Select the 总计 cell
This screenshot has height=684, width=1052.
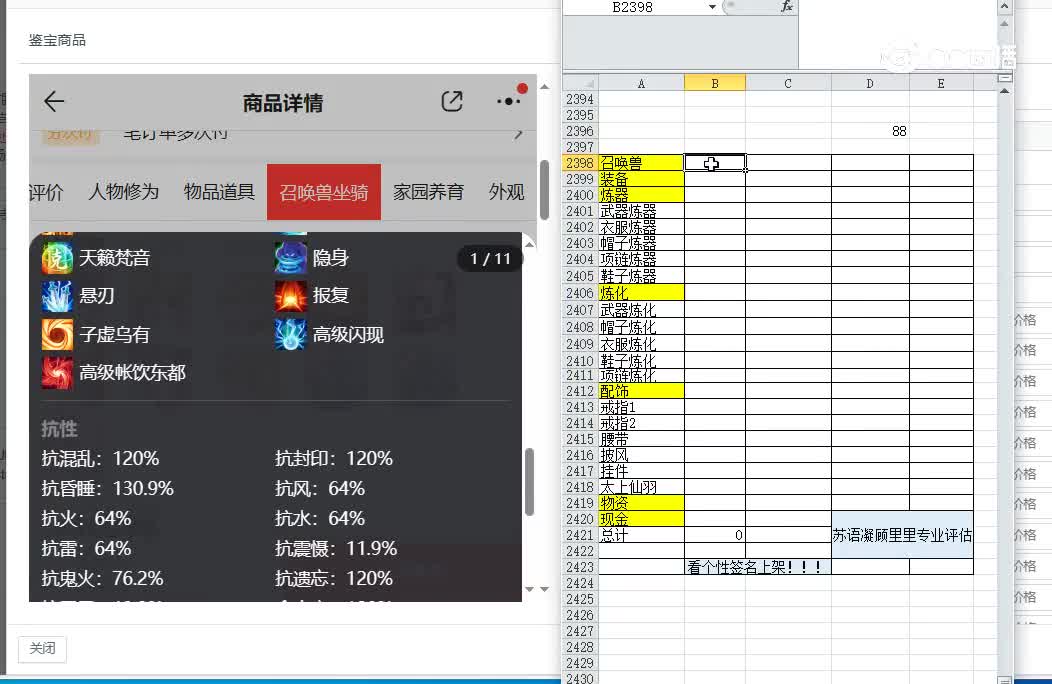pos(641,535)
